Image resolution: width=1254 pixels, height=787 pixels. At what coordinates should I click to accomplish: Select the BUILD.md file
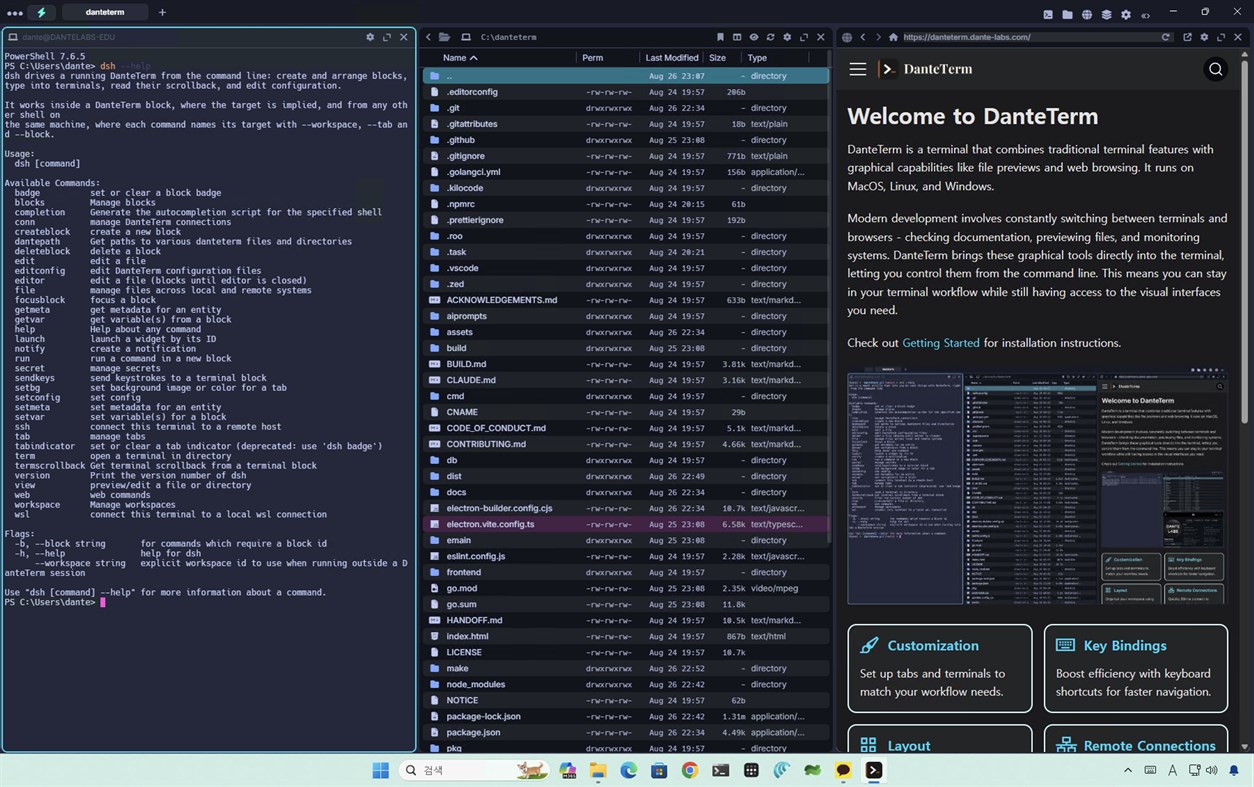click(x=626, y=364)
